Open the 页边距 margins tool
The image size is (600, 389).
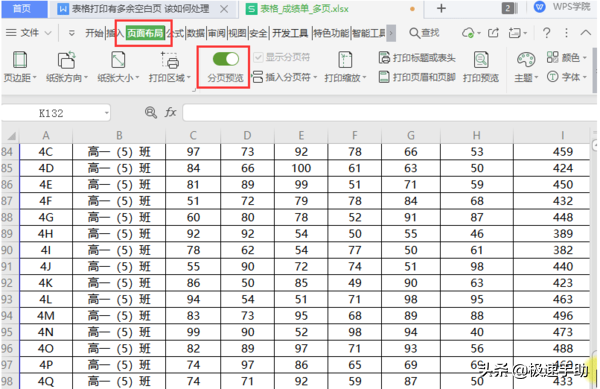pos(20,67)
